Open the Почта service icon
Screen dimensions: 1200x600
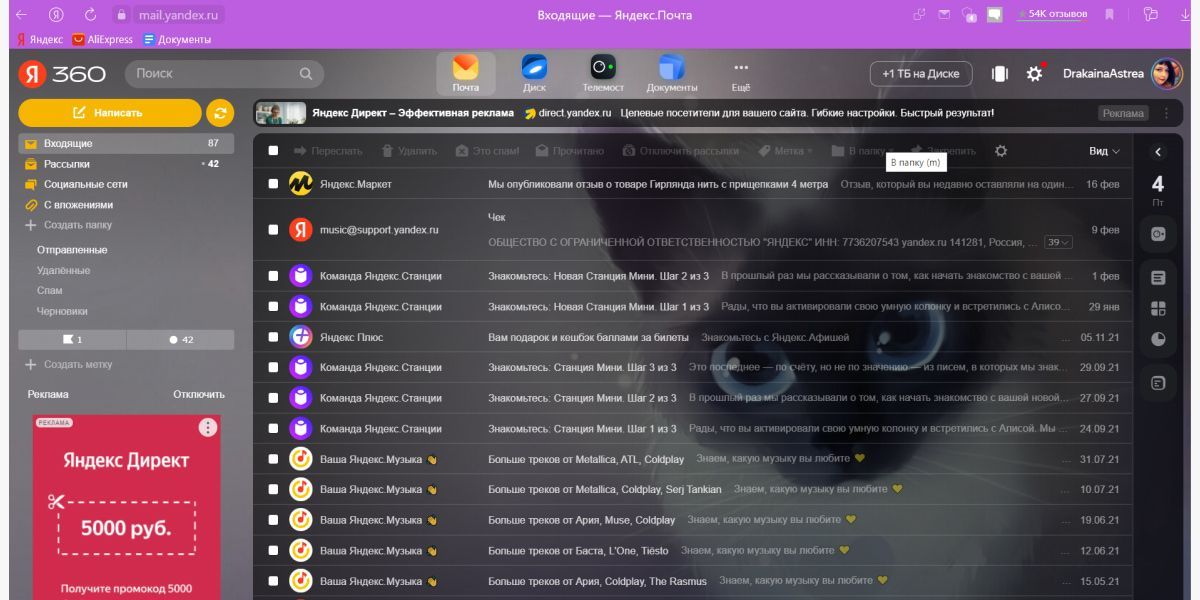click(x=465, y=73)
